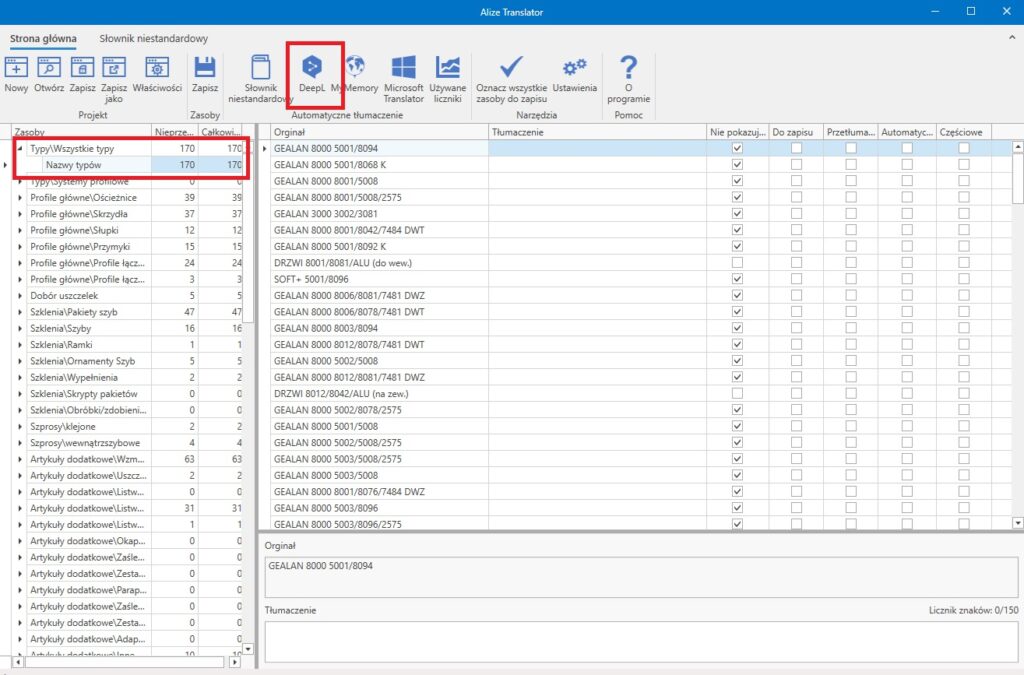Image resolution: width=1024 pixels, height=675 pixels.
Task: Click Częściowe column header
Action: (964, 132)
